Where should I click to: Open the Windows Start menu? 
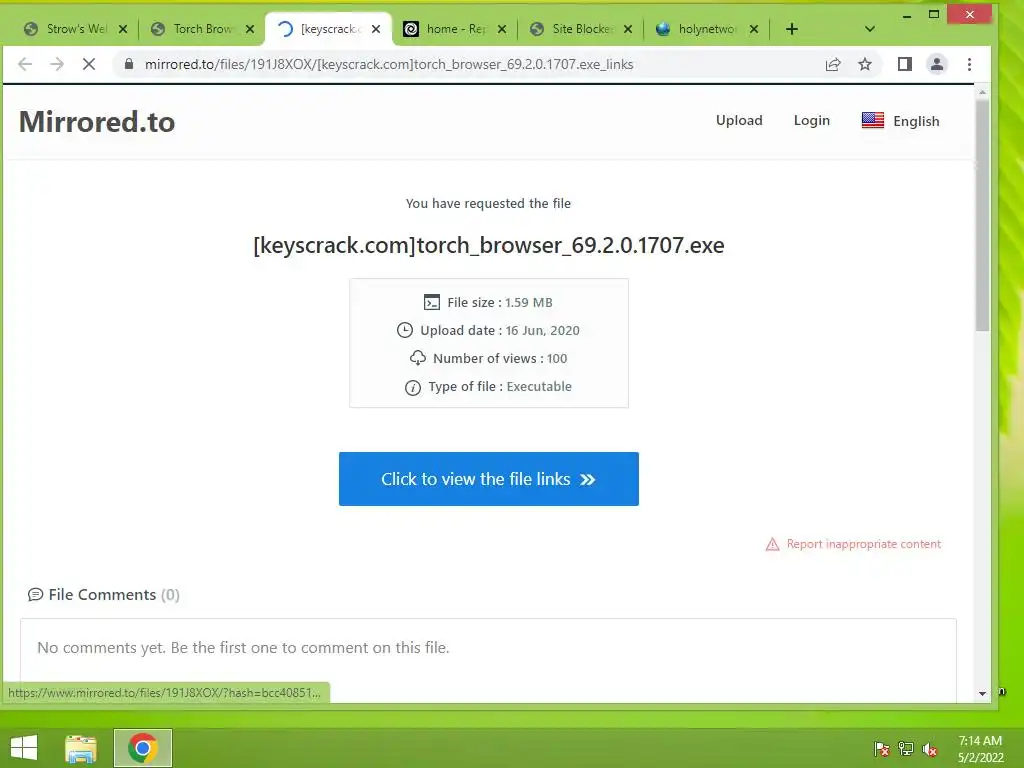point(24,748)
